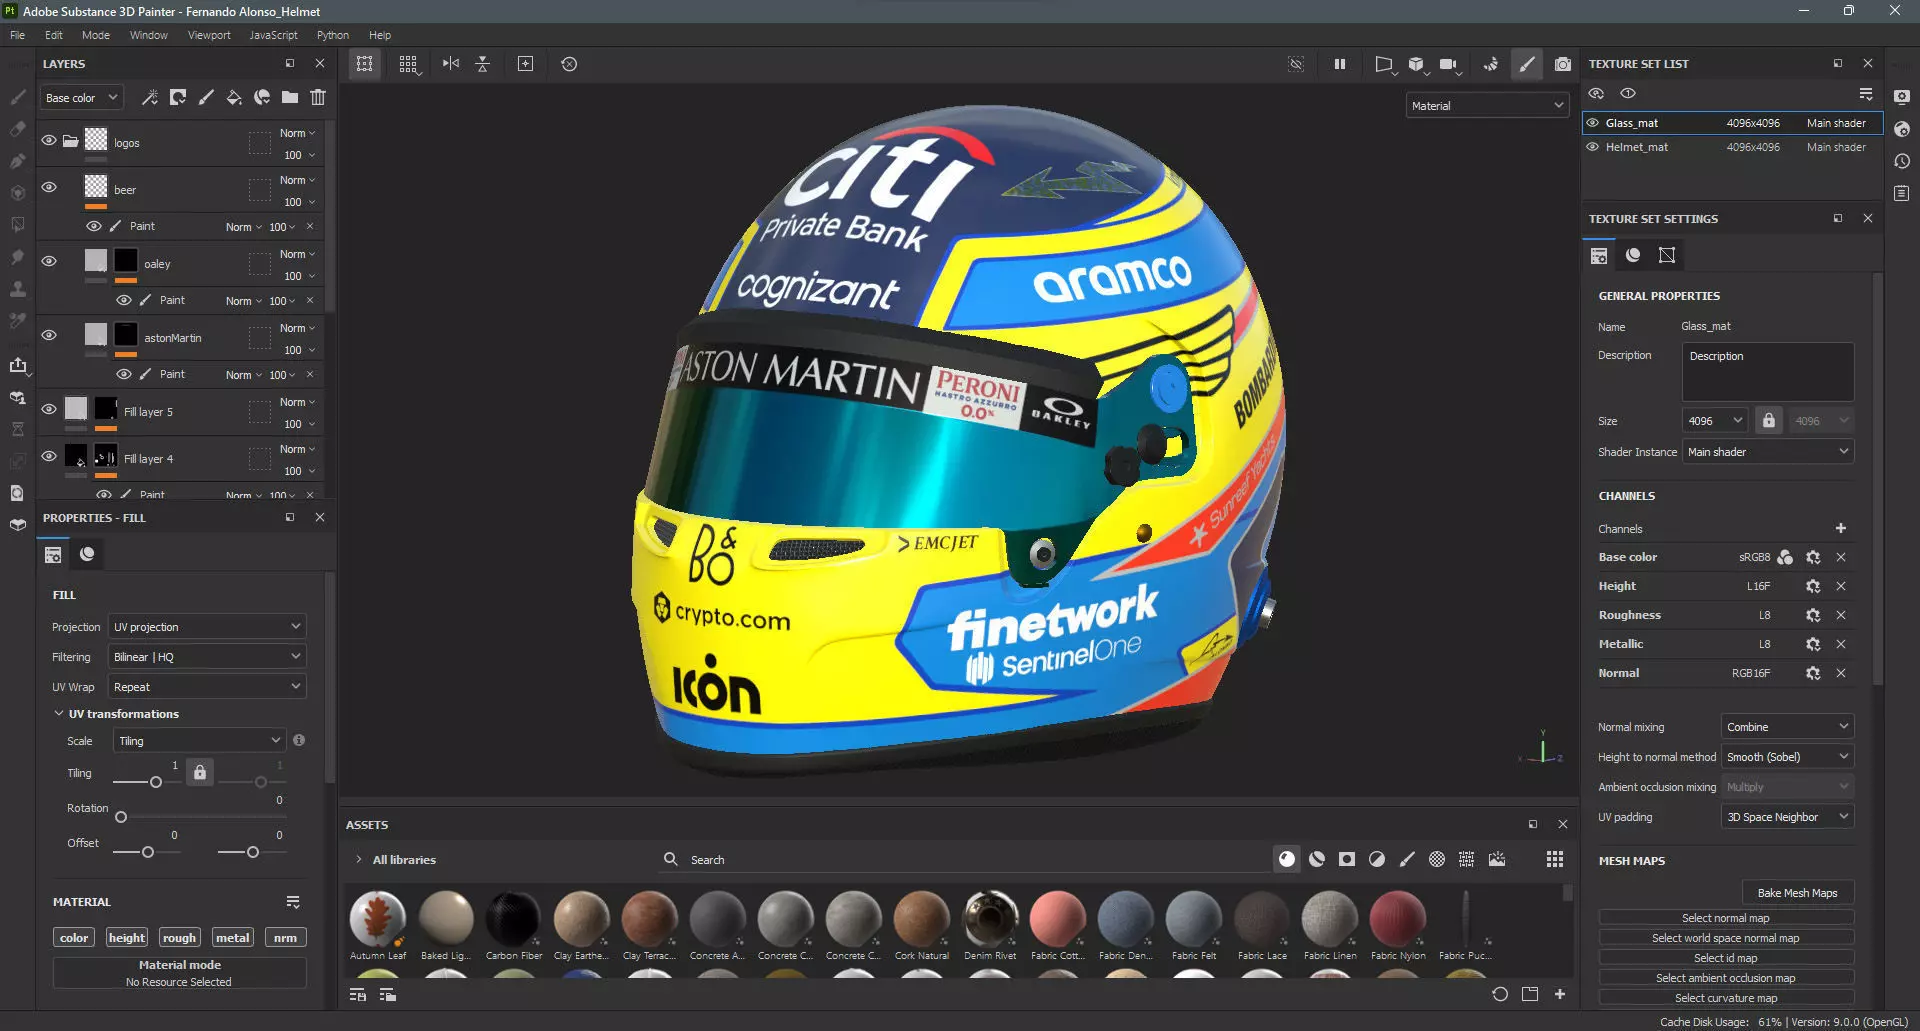Select the Paint brush tool in left toolbar
The image size is (1920, 1031).
click(17, 97)
